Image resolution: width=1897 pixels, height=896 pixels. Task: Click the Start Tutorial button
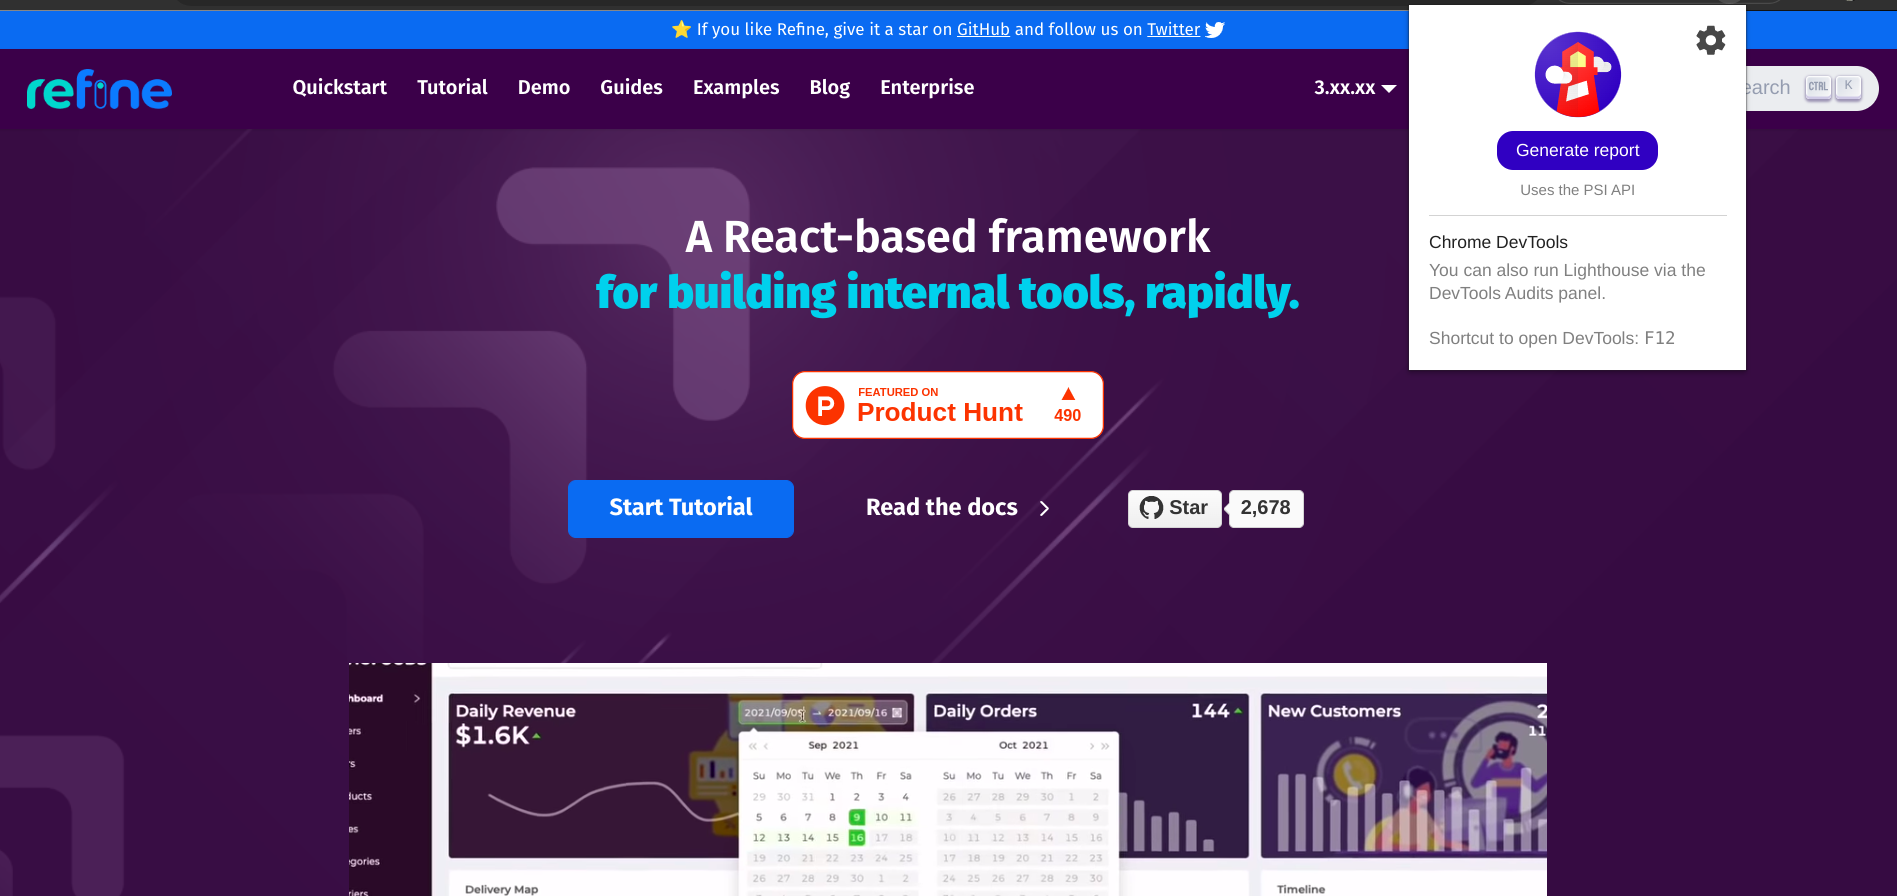tap(681, 508)
